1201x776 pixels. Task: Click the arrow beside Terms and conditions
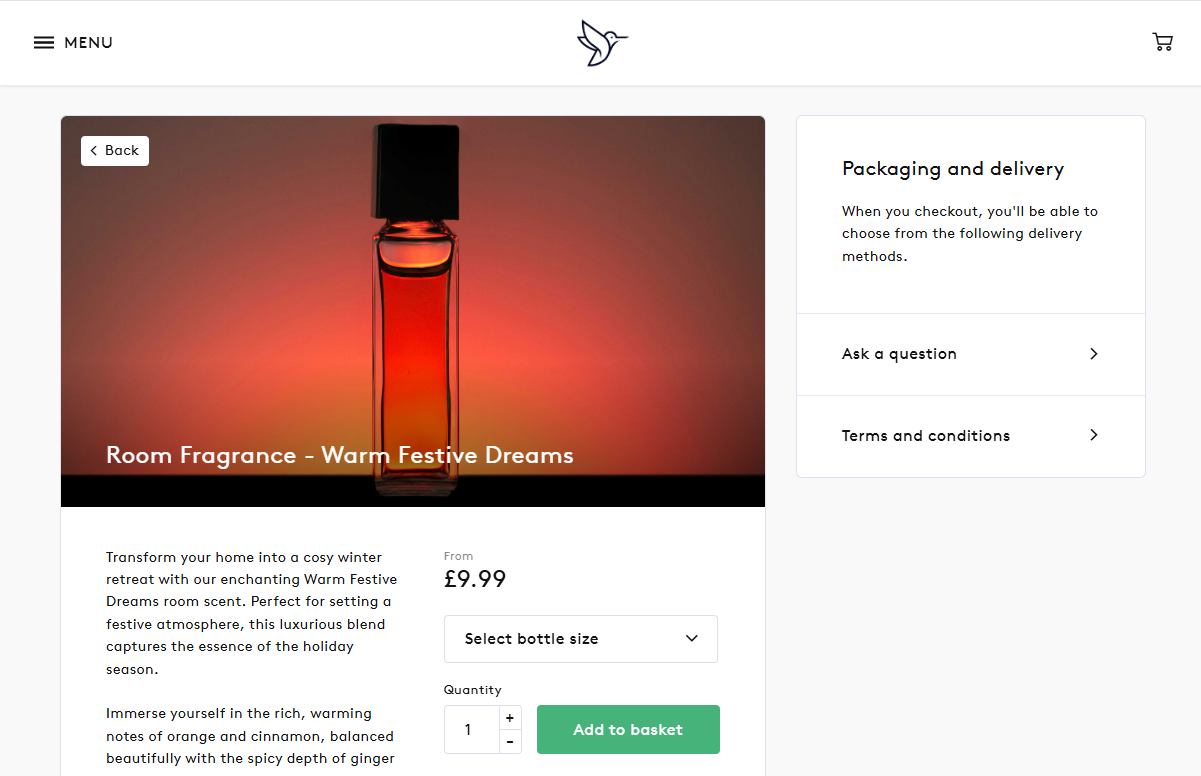[1094, 435]
